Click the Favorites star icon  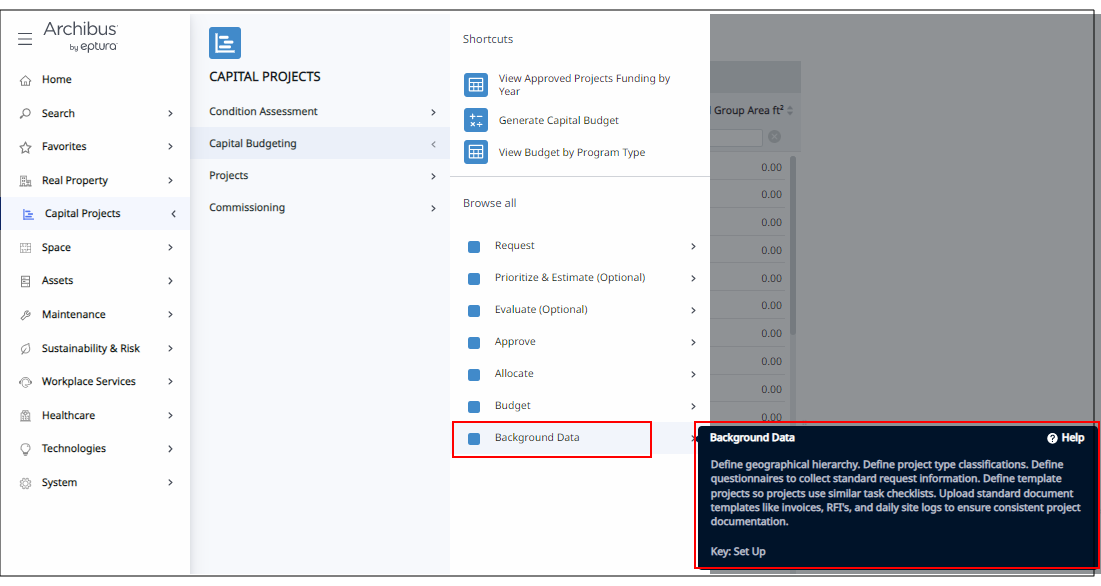[25, 147]
